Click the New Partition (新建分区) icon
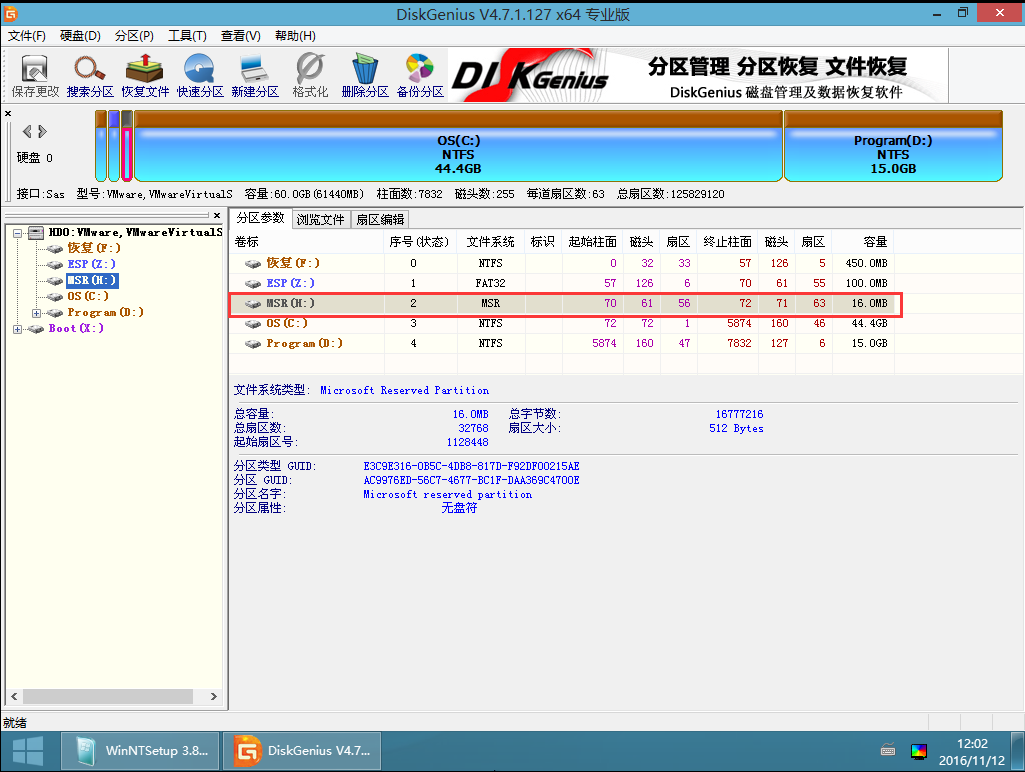1025x772 pixels. click(x=254, y=76)
